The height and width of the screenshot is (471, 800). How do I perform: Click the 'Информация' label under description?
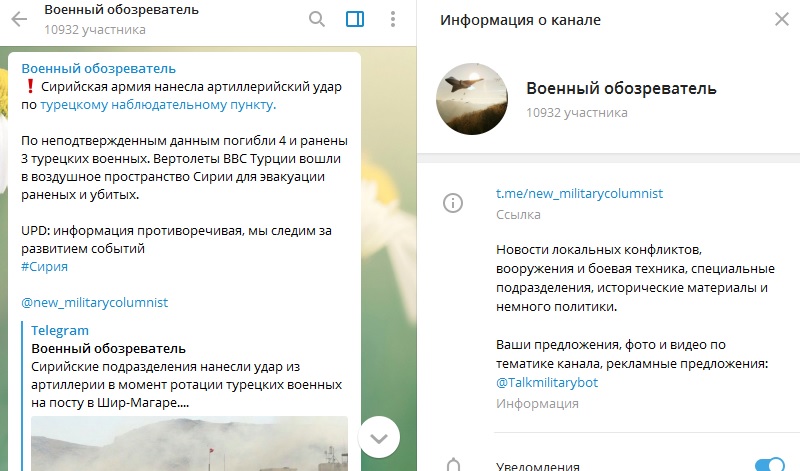click(x=537, y=404)
